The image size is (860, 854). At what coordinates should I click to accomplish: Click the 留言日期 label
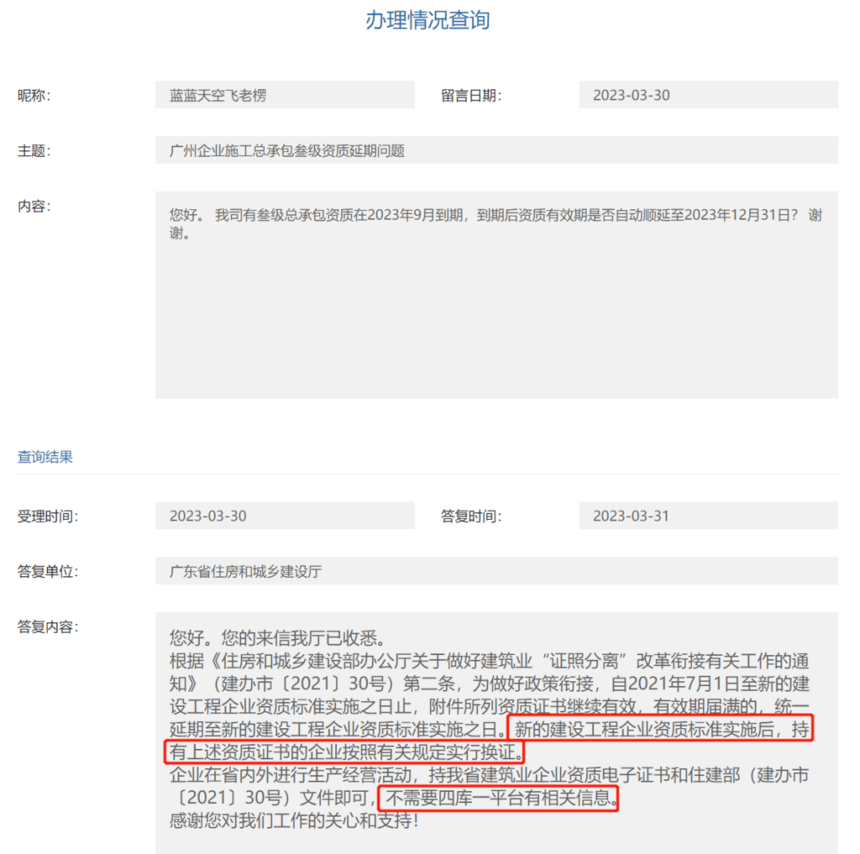point(471,95)
